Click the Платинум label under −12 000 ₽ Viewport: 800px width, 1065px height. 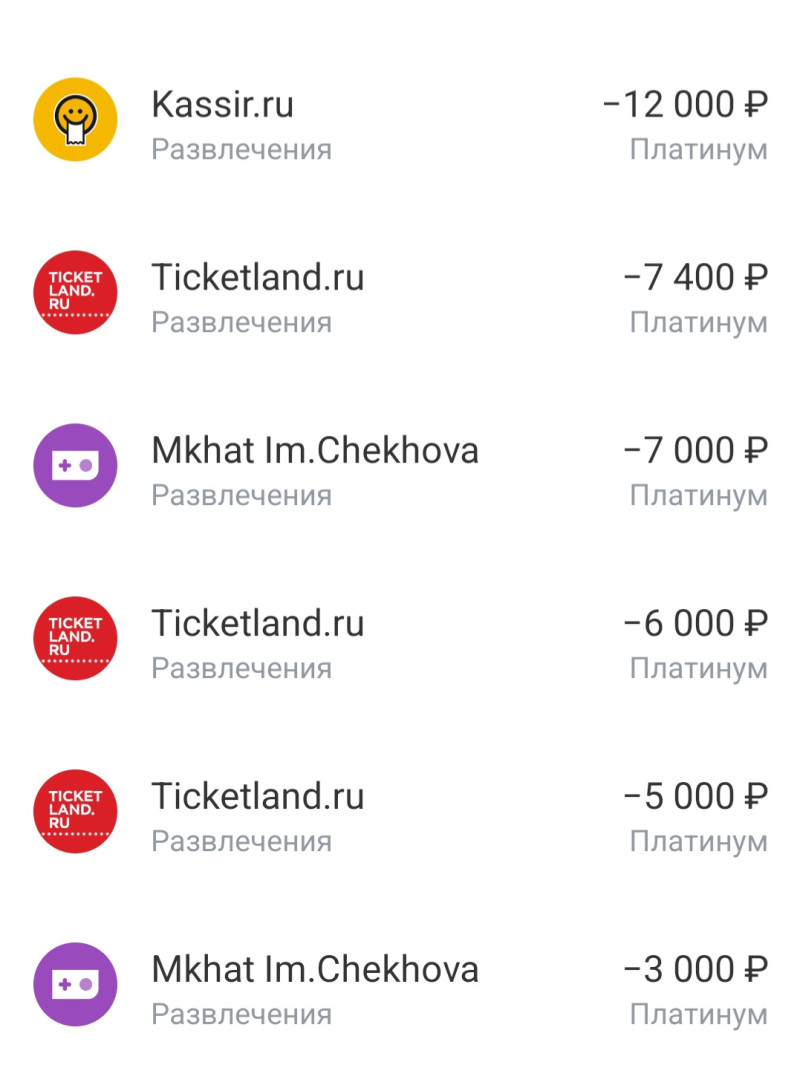[698, 150]
